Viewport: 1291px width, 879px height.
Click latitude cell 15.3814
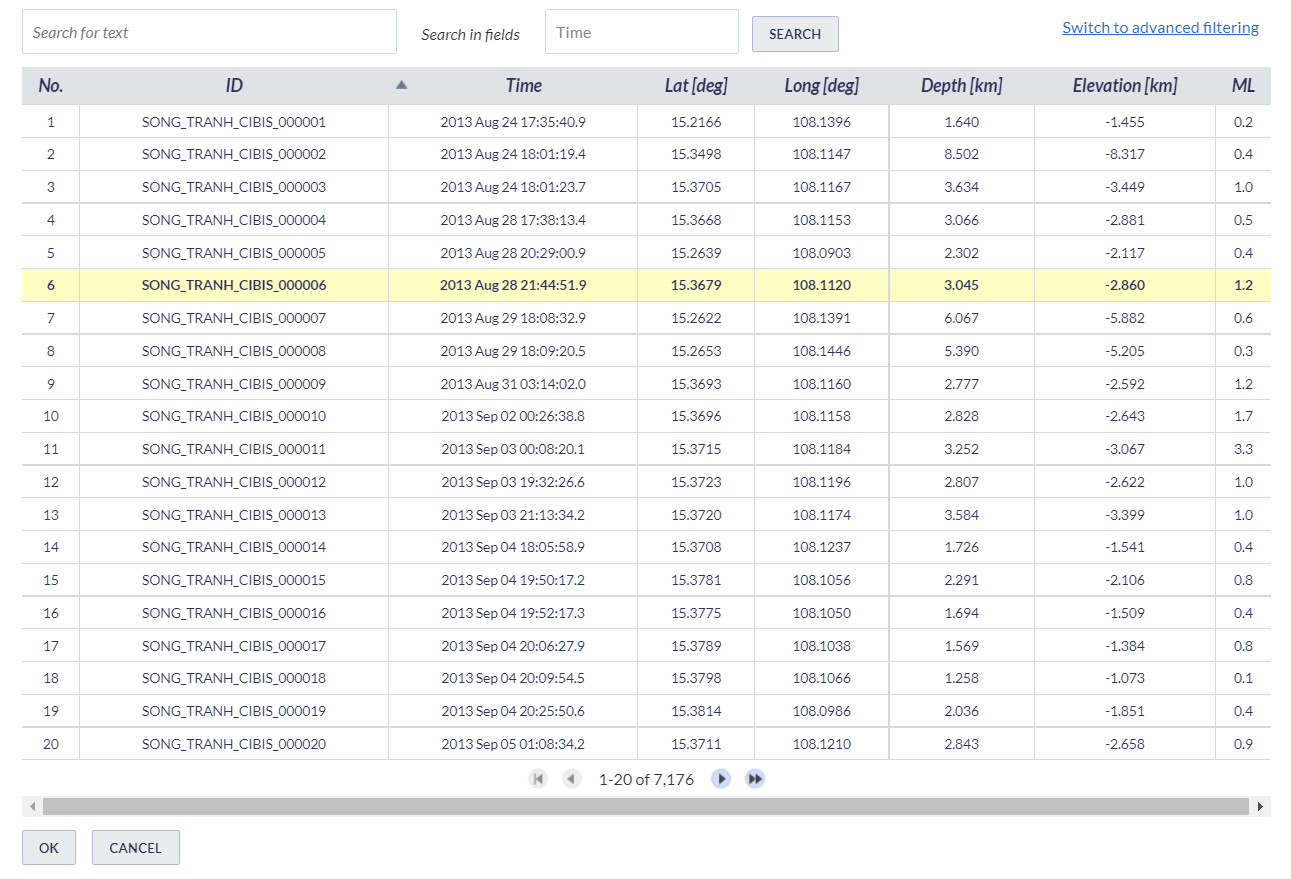(x=696, y=711)
